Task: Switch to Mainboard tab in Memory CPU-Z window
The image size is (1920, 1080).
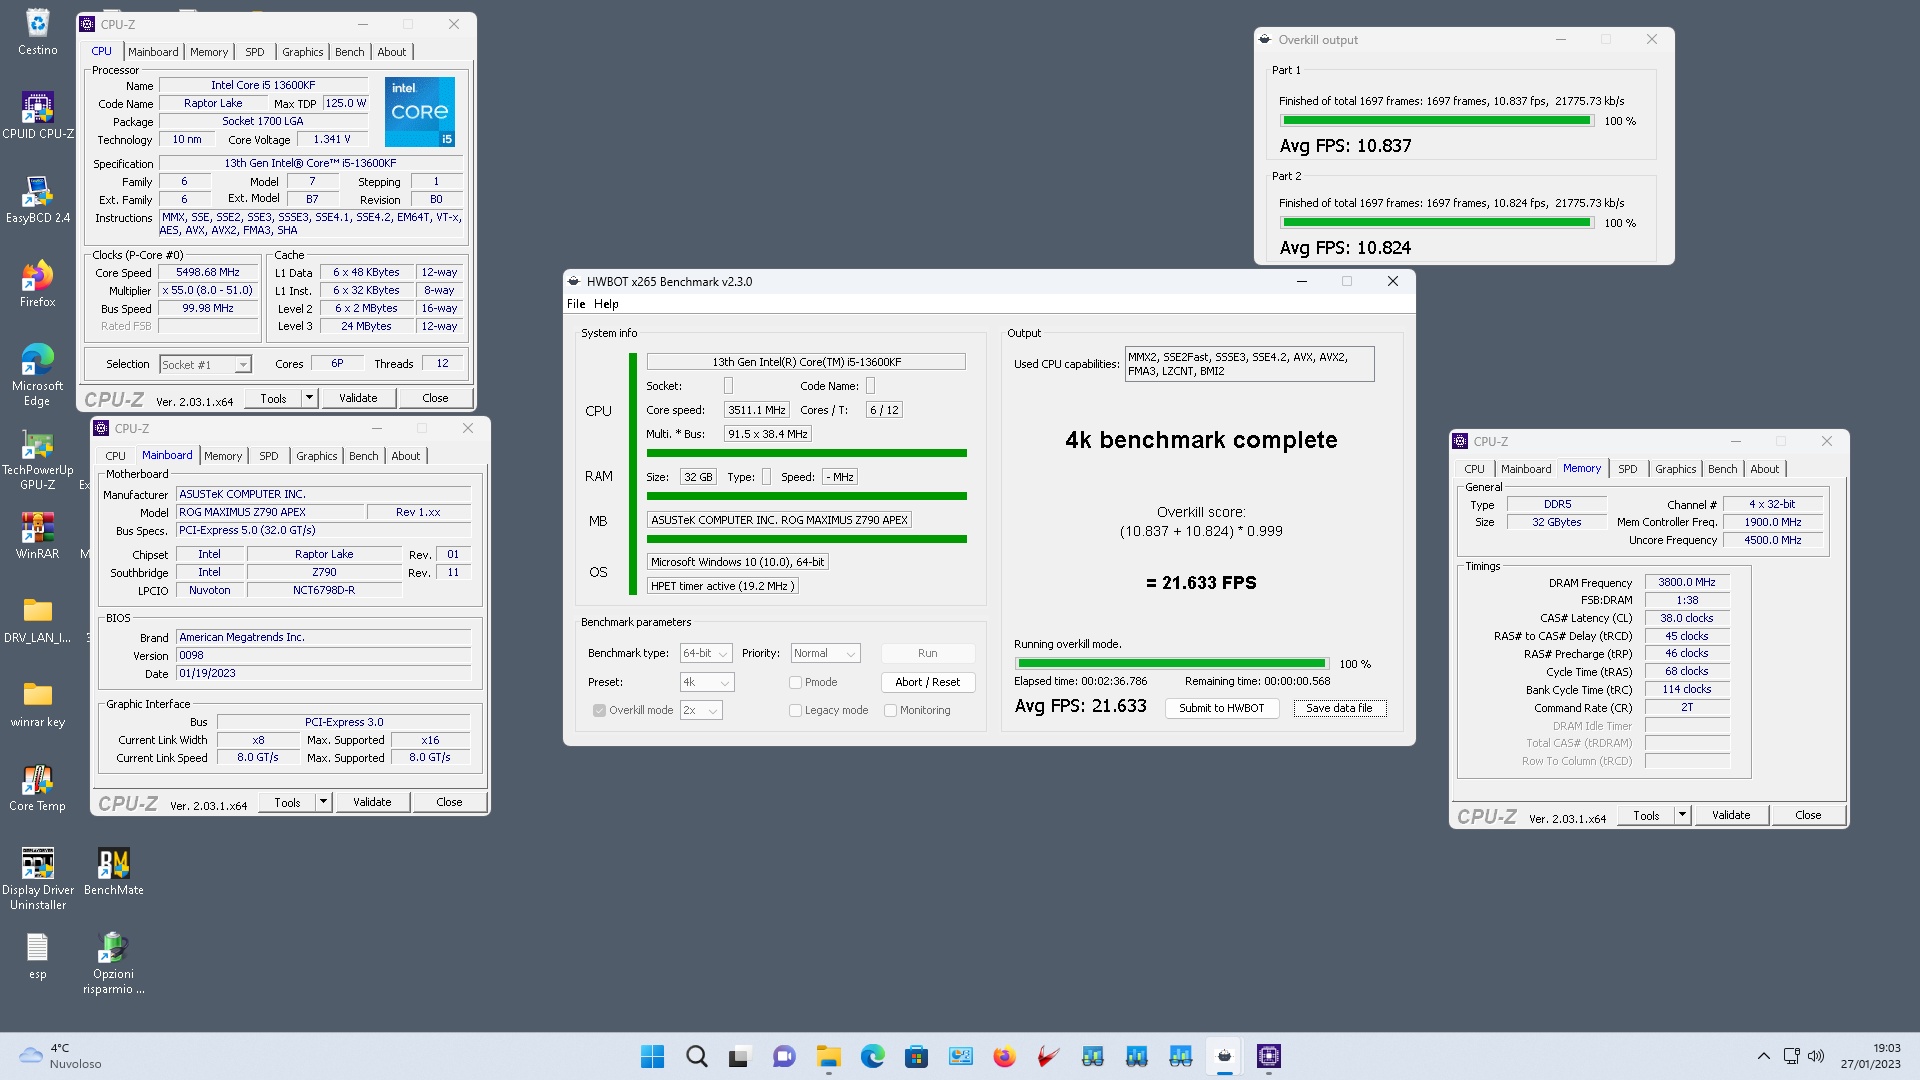Action: click(1525, 469)
